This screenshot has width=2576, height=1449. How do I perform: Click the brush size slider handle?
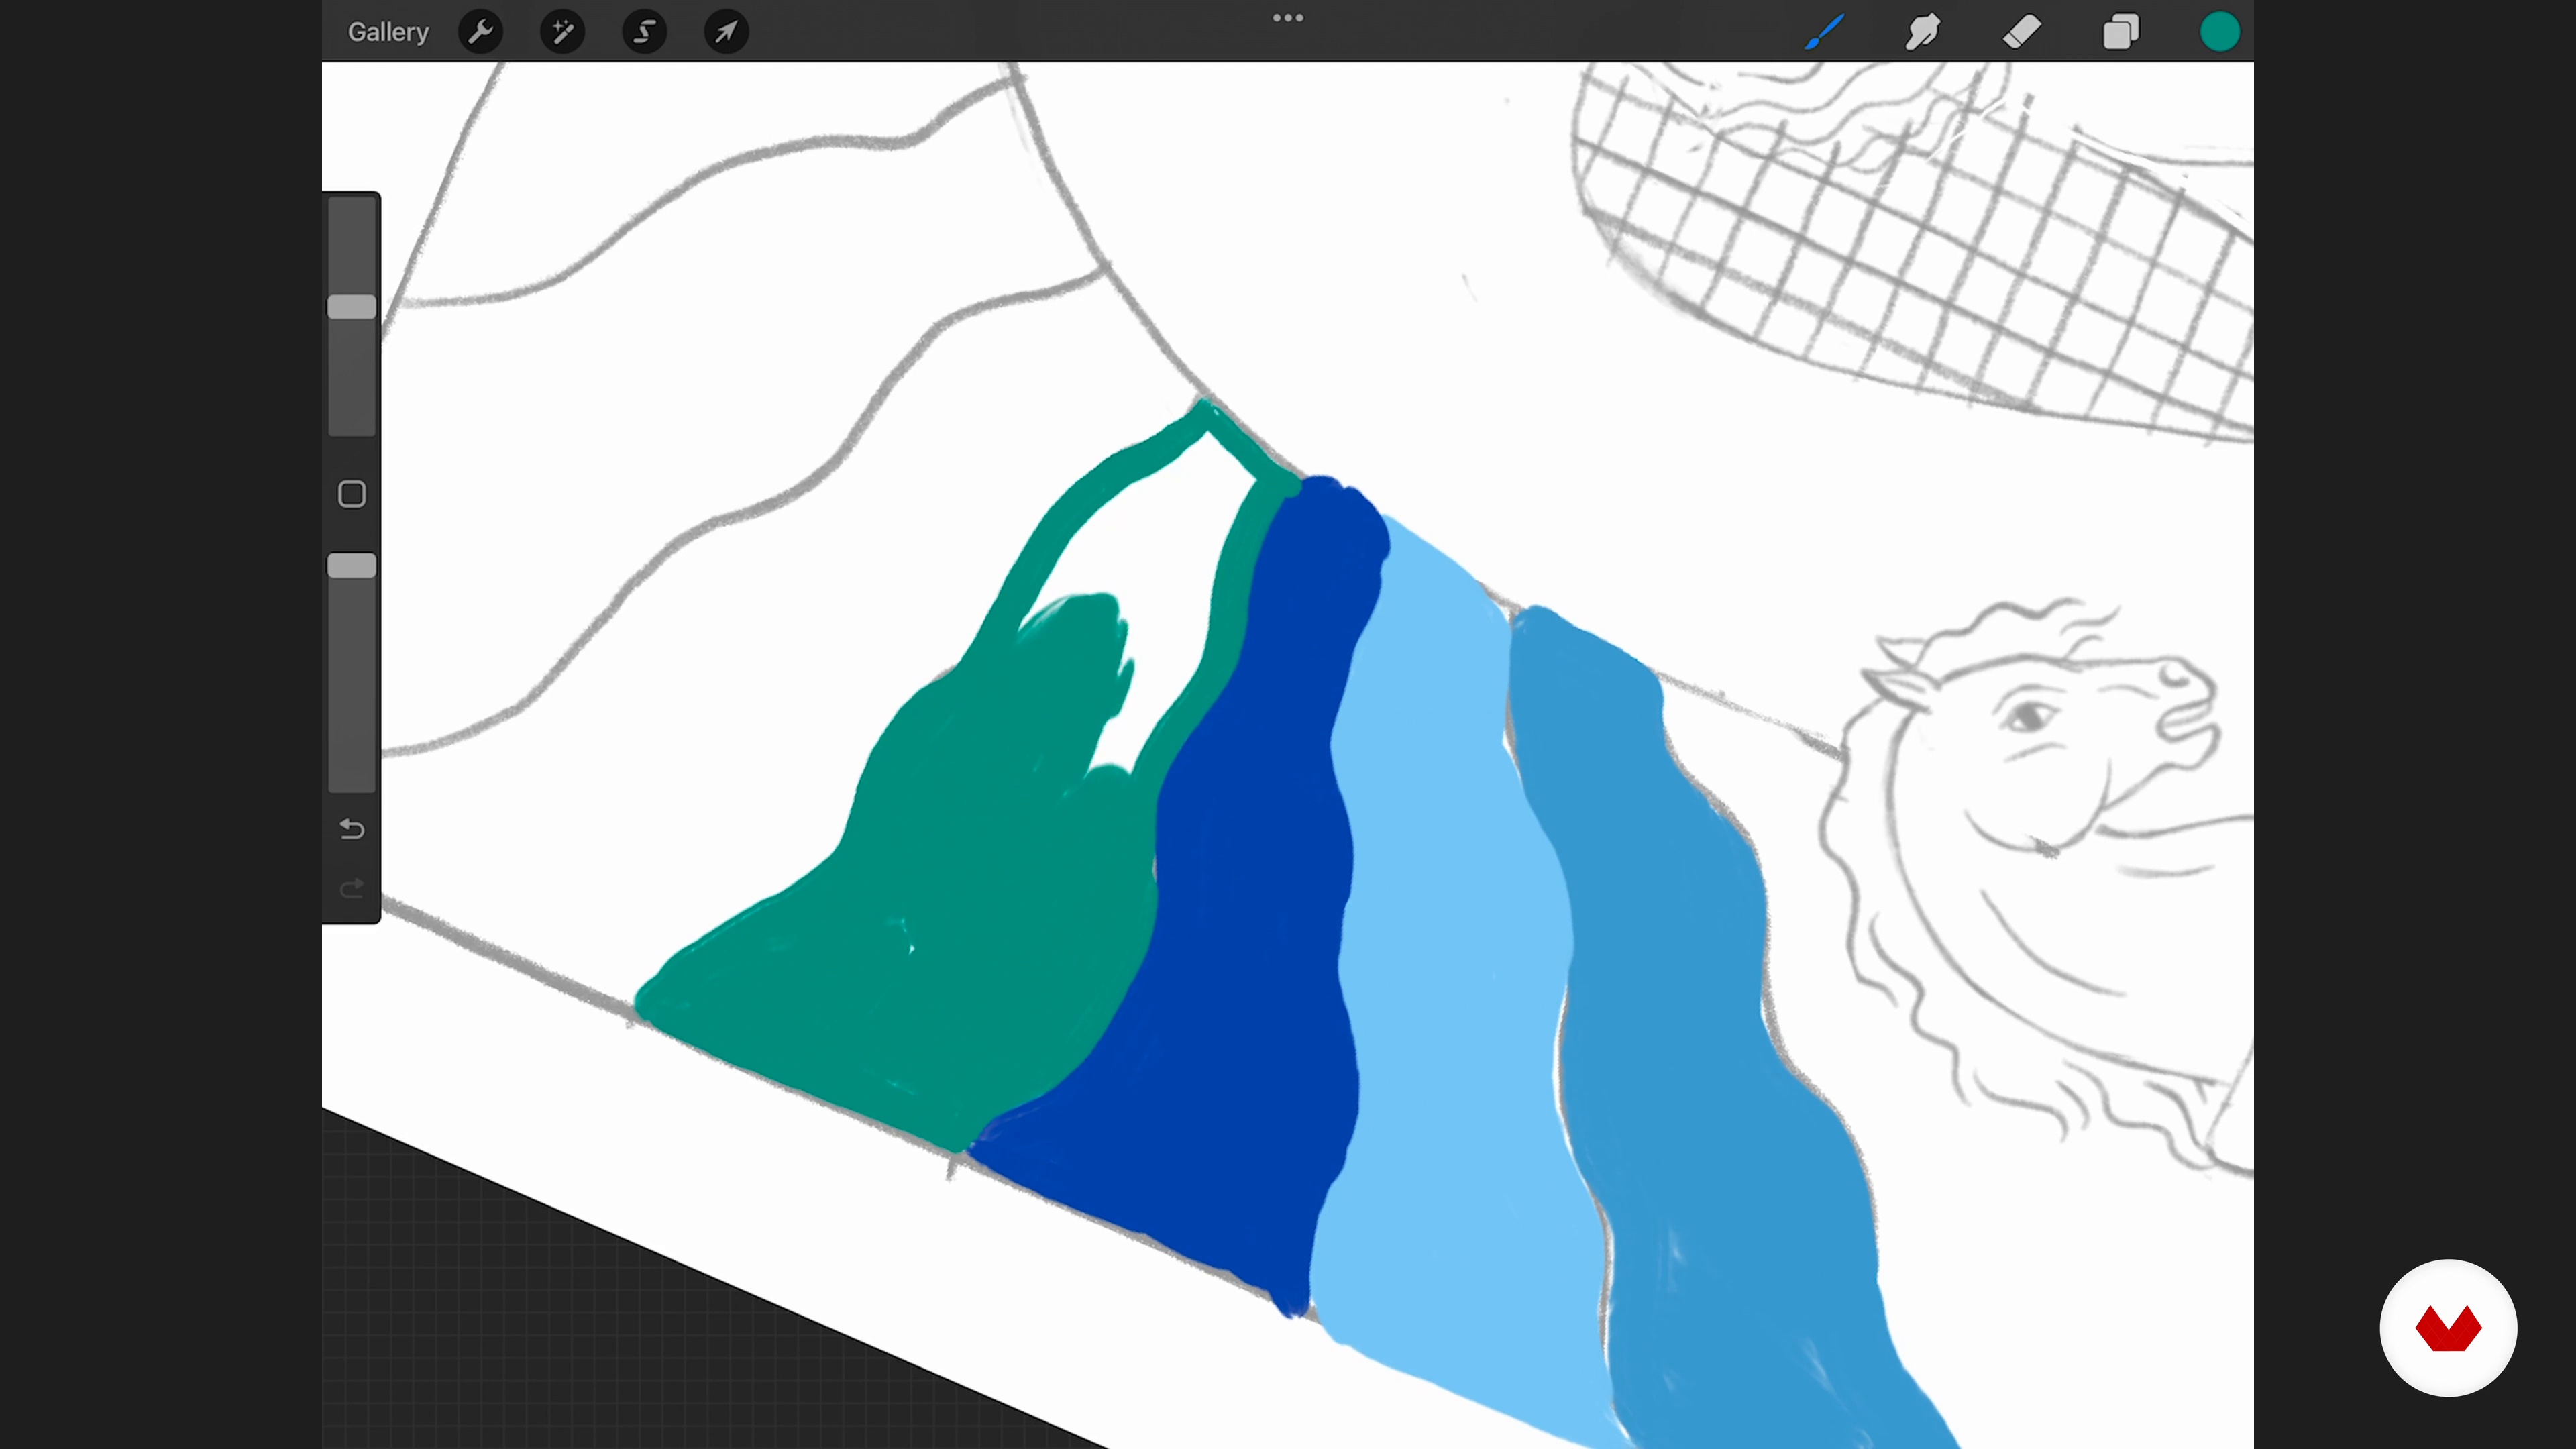click(x=352, y=307)
